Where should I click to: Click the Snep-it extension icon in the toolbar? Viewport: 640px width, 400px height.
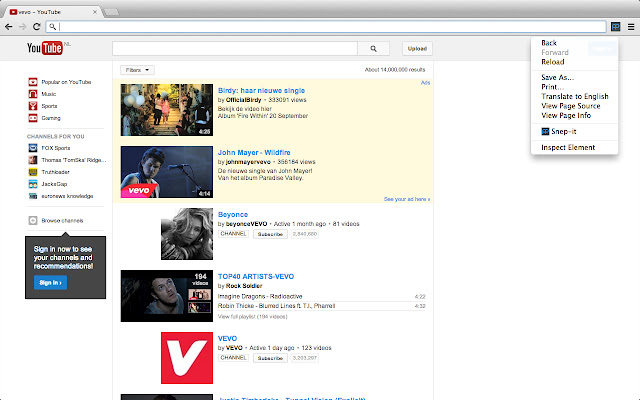coord(617,26)
